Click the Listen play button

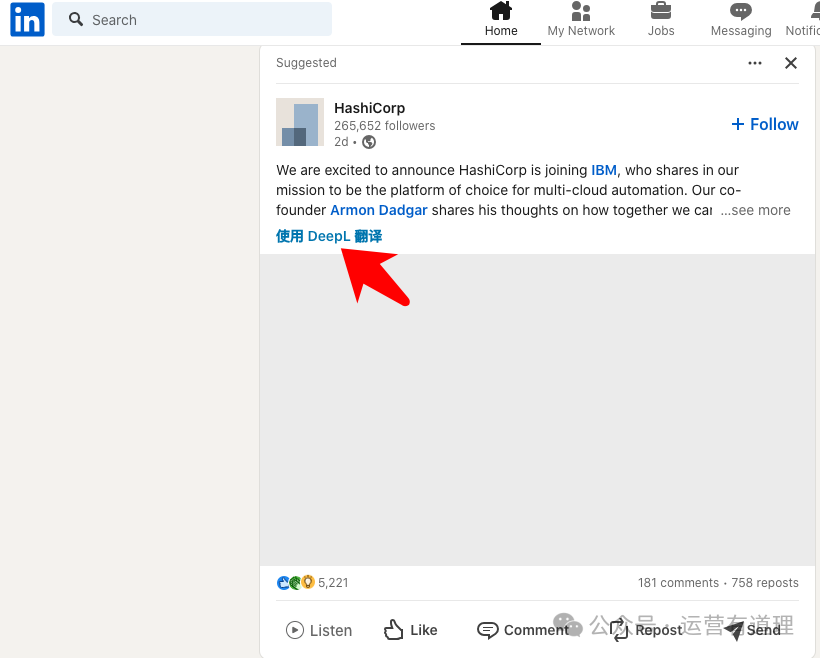[x=318, y=630]
